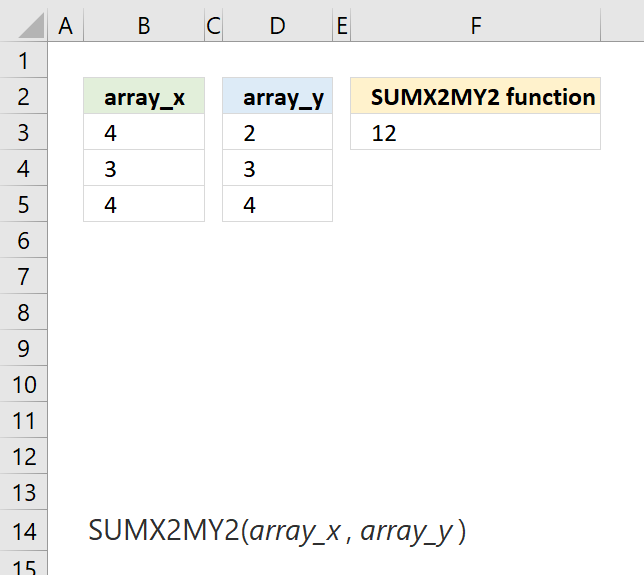
Task: Click the SUMX2MY2 syntax text in row 14
Action: [277, 531]
